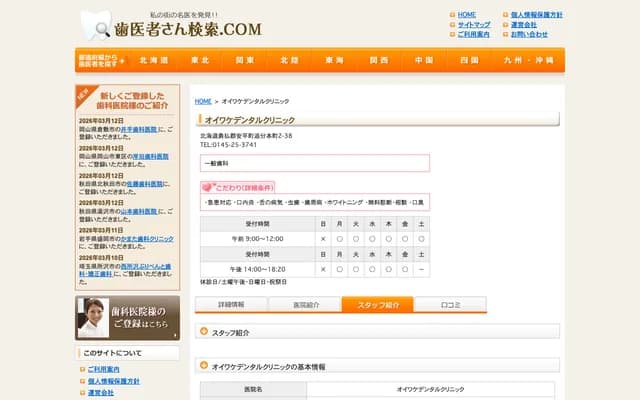
Task: Click arrow icon beside 基本情報 heading
Action: point(204,366)
